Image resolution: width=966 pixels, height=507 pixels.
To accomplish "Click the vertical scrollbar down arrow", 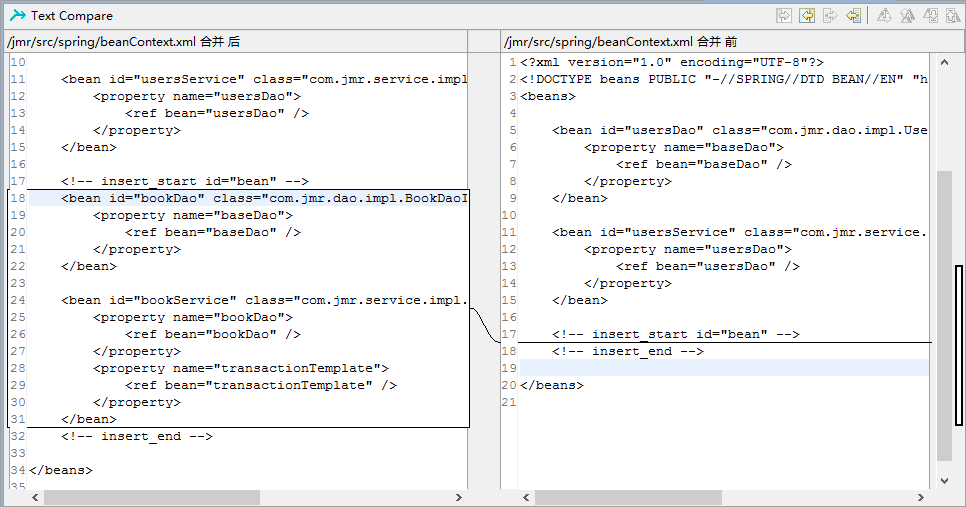I will (944, 481).
